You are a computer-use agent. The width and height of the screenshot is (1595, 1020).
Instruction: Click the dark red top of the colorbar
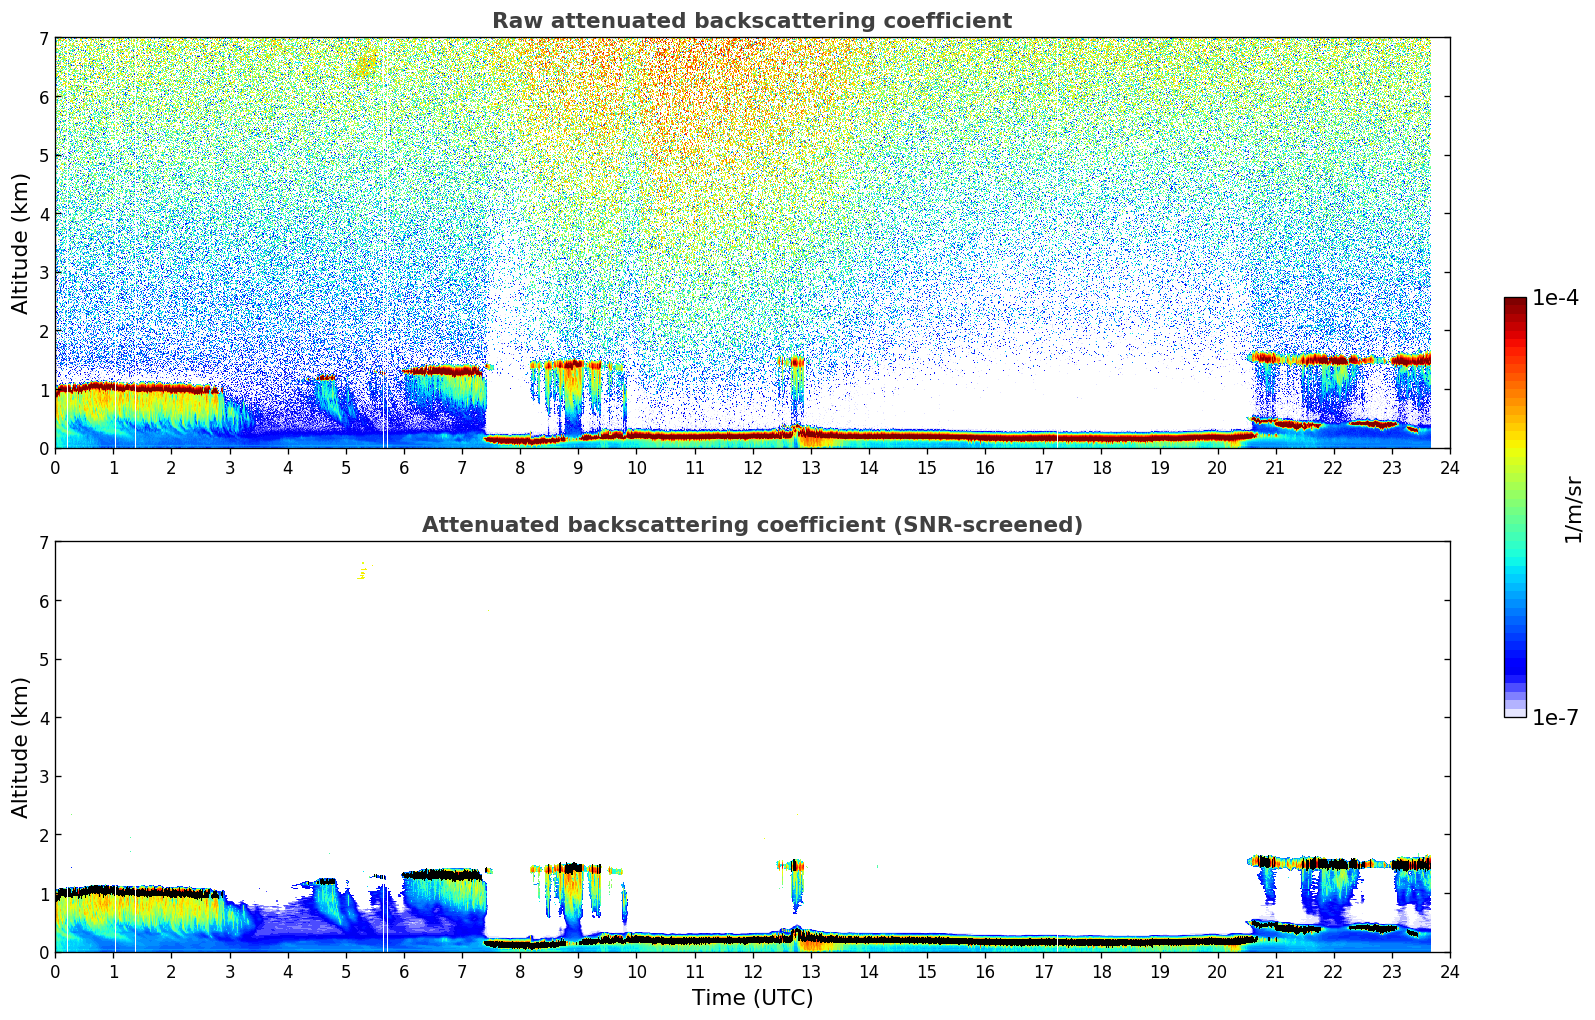(1515, 305)
